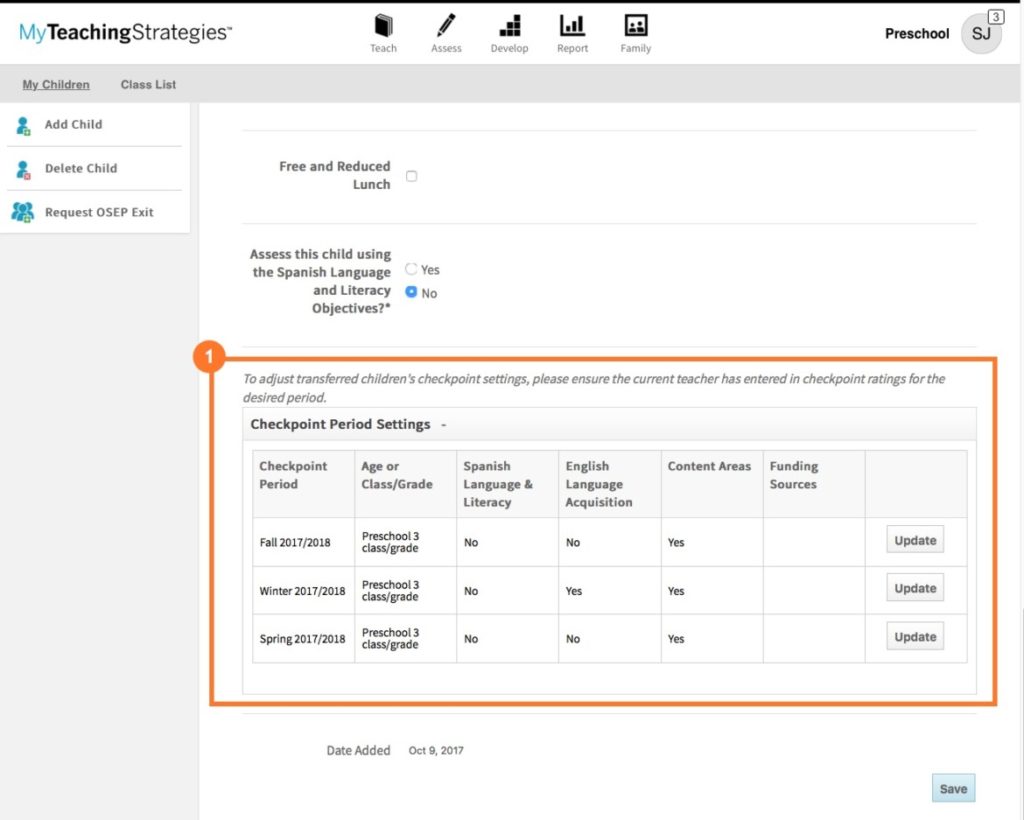Switch to the My Children tab
Screen dimensions: 1024x820
click(56, 85)
